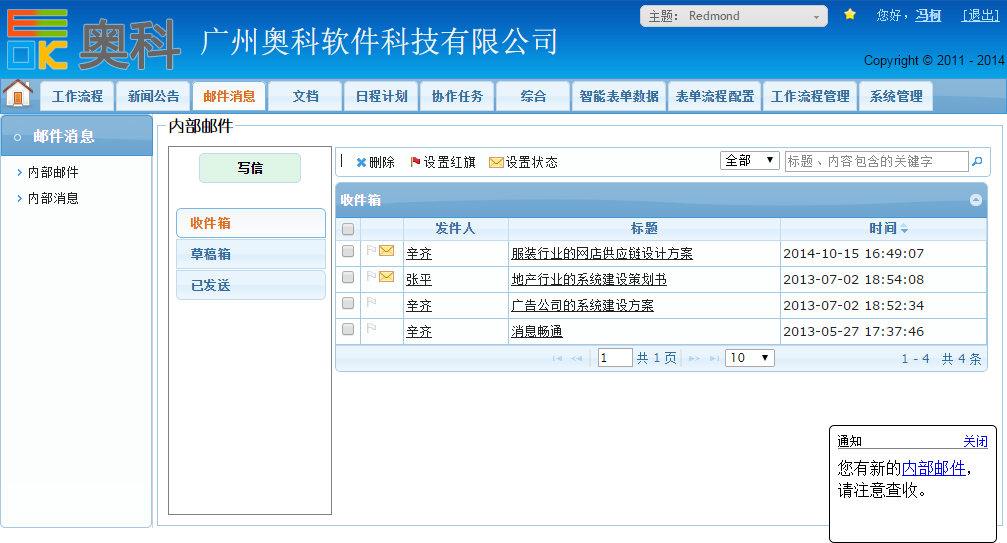Collapse the inbox panel with round arrow icon
Screen dimensions: 1007x543
click(975, 200)
